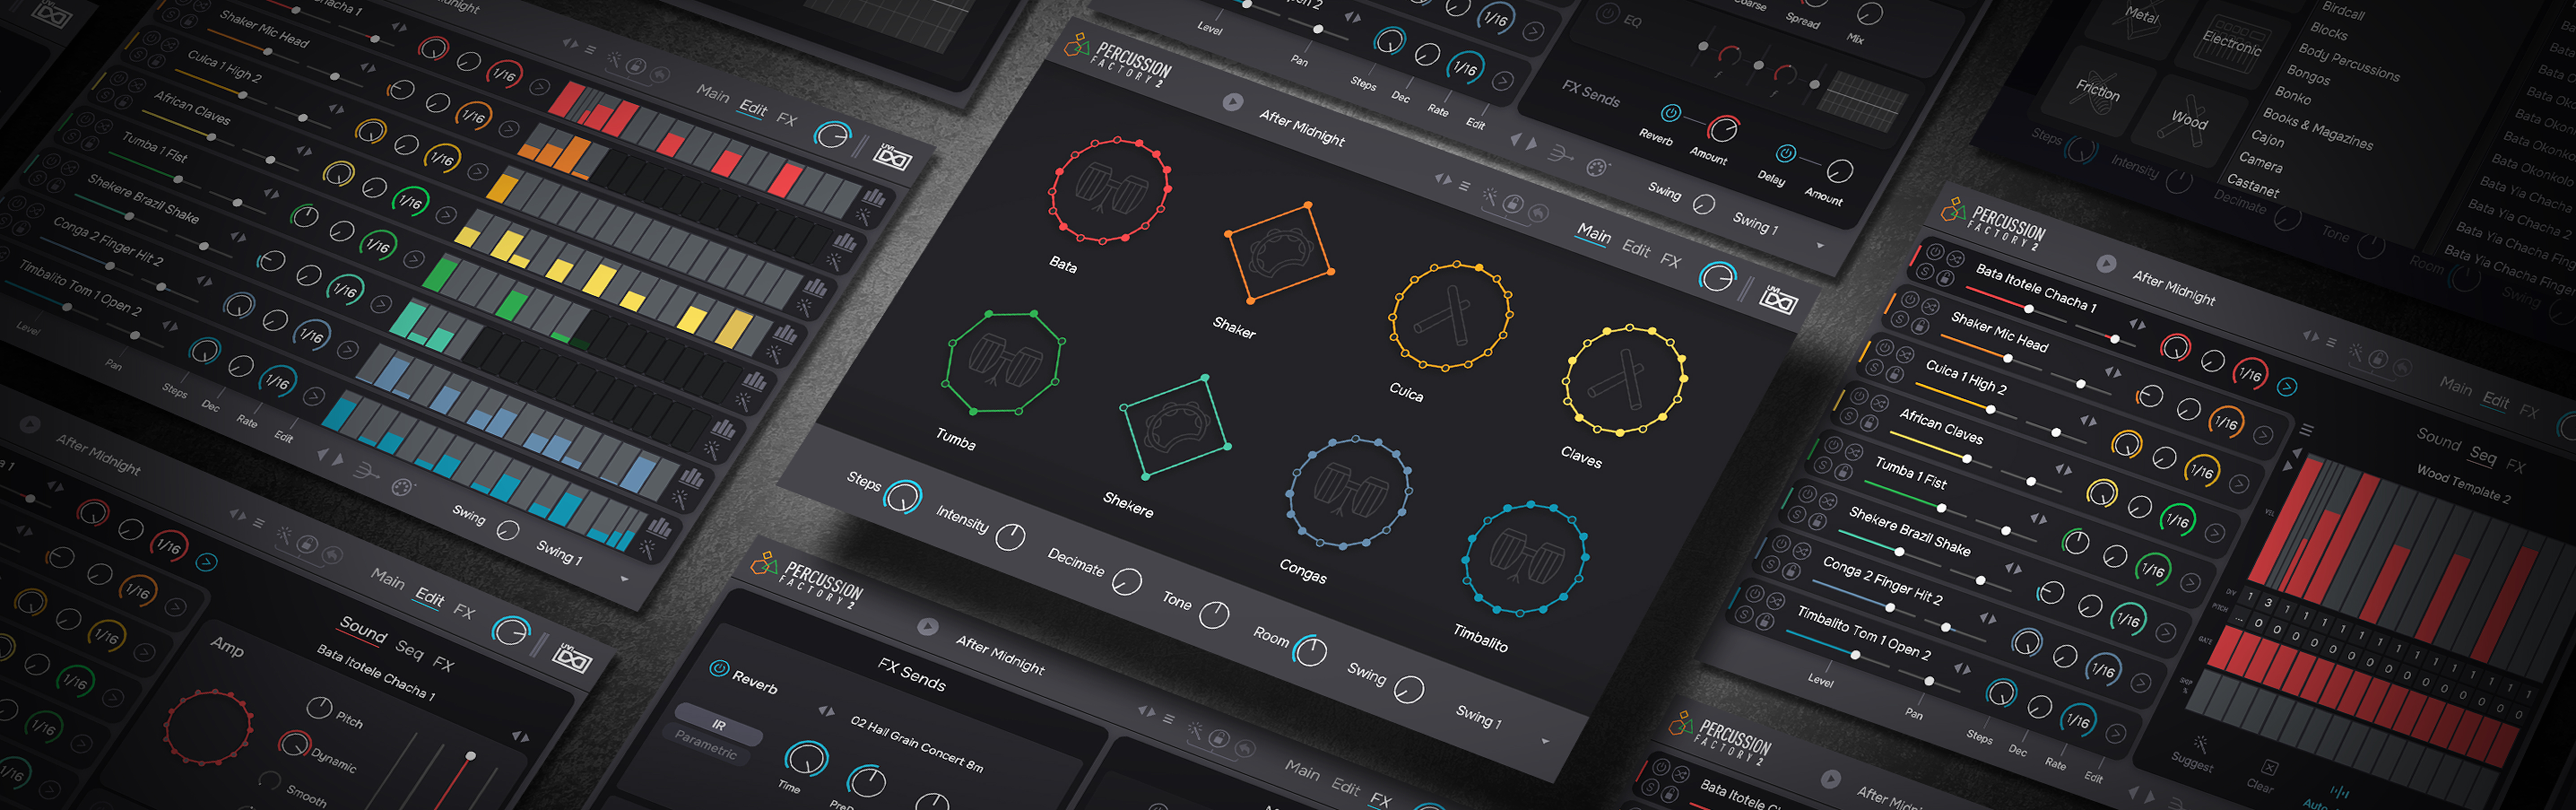Toggle the EQ power button
Screen dimensions: 2576x810
point(1607,14)
